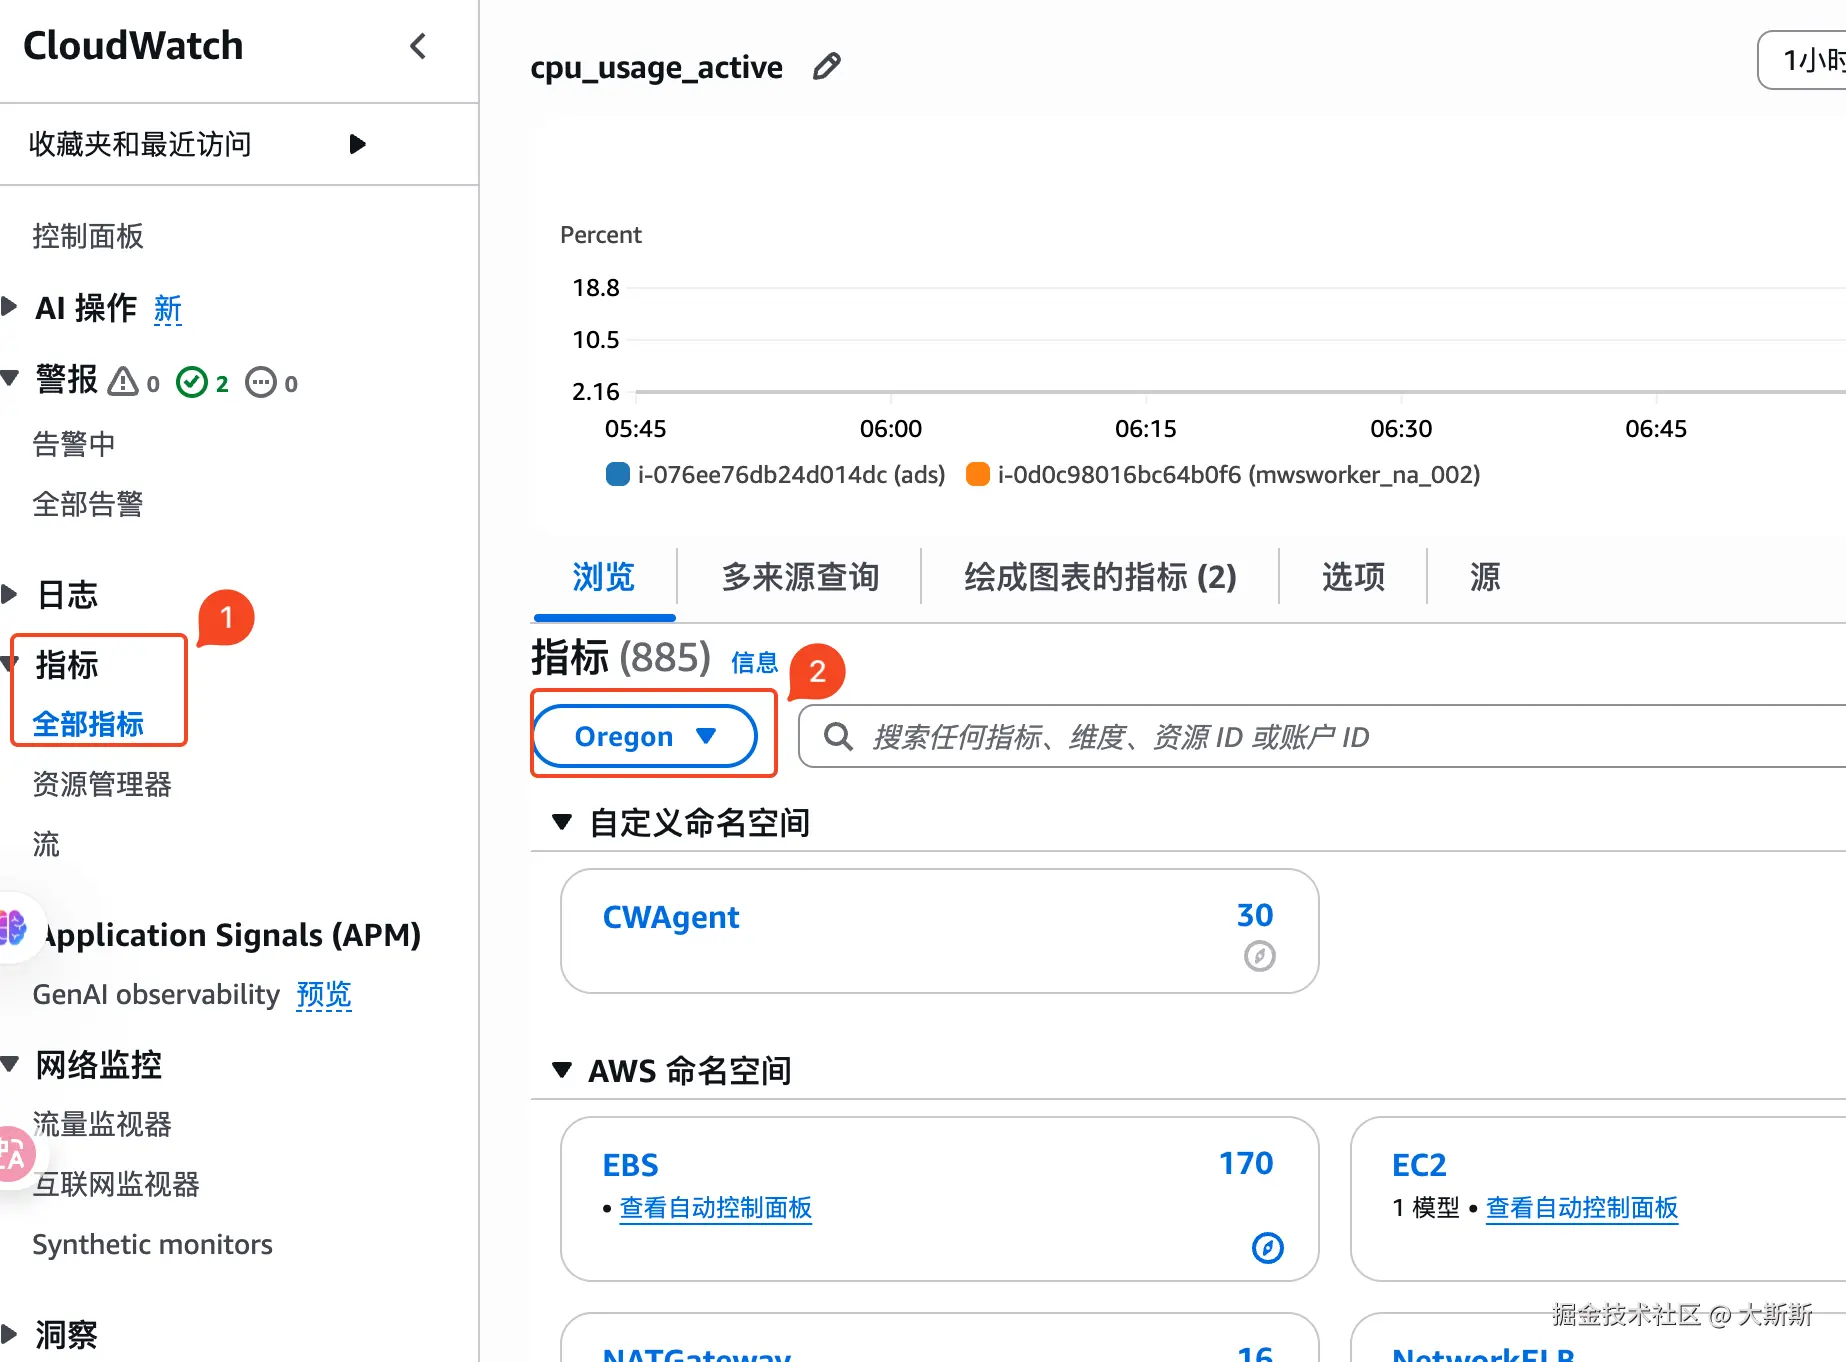Open 全部指标 in the sidebar
The height and width of the screenshot is (1362, 1846).
click(88, 724)
